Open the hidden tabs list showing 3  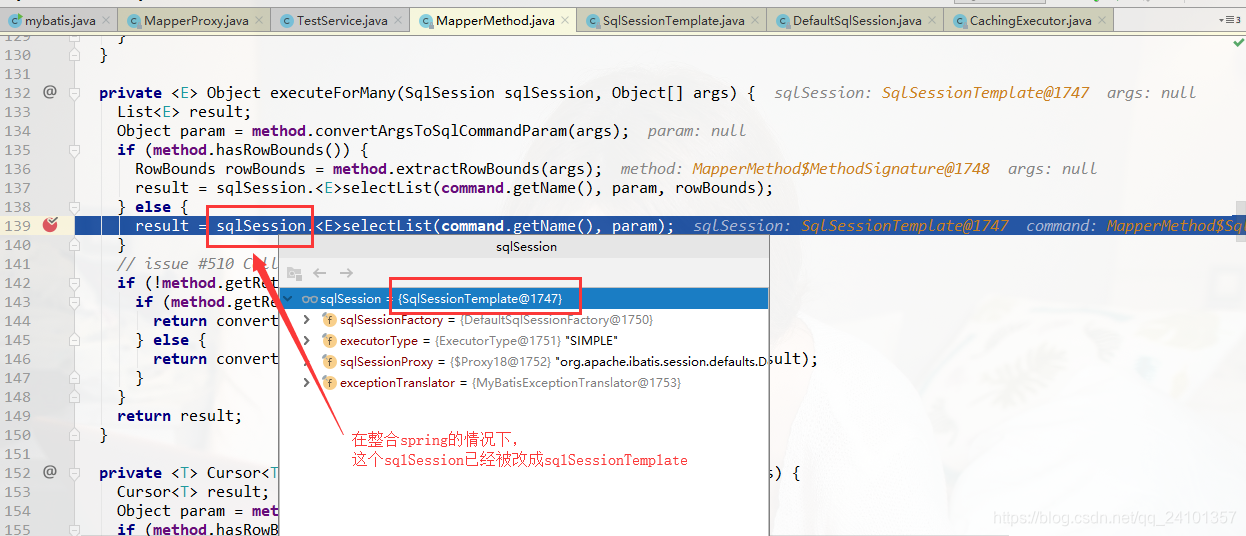click(1228, 20)
